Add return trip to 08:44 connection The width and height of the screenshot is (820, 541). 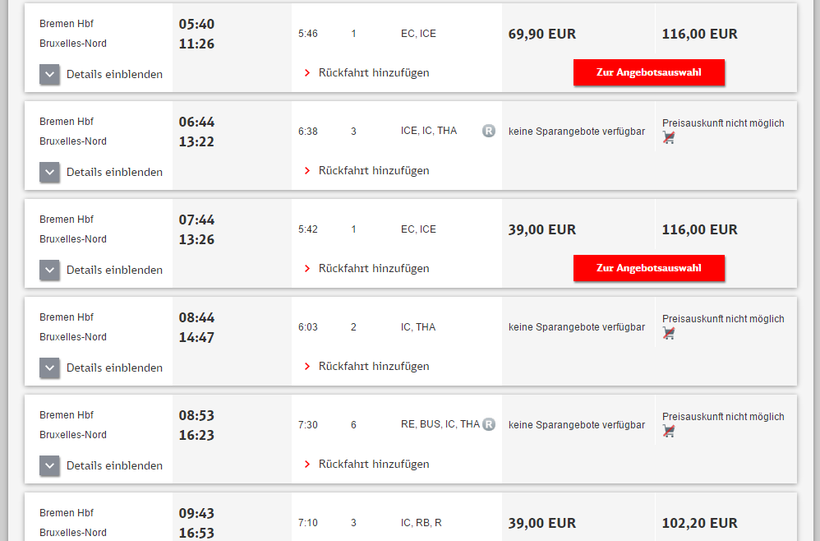click(373, 366)
